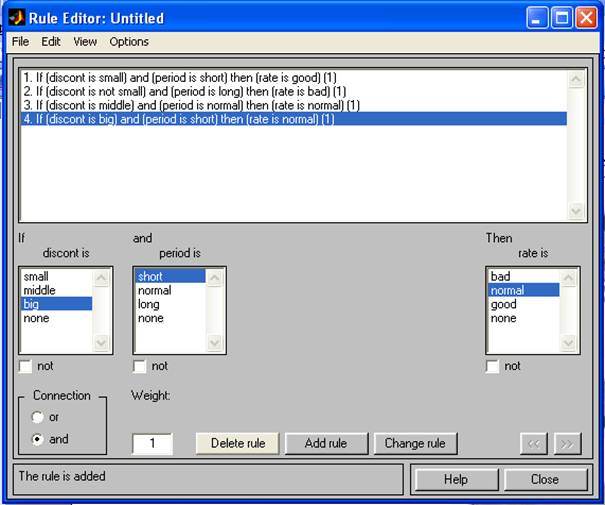The height and width of the screenshot is (505, 605).
Task: Click the Change rule button
Action: pyautogui.click(x=416, y=443)
